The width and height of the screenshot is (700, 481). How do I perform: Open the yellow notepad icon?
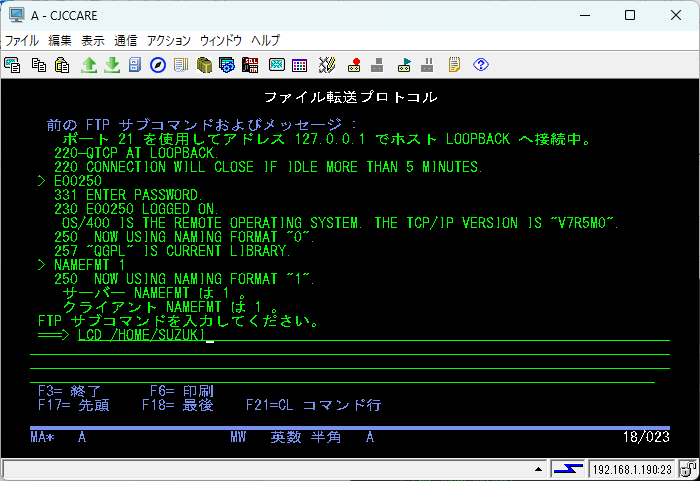pyautogui.click(x=454, y=65)
